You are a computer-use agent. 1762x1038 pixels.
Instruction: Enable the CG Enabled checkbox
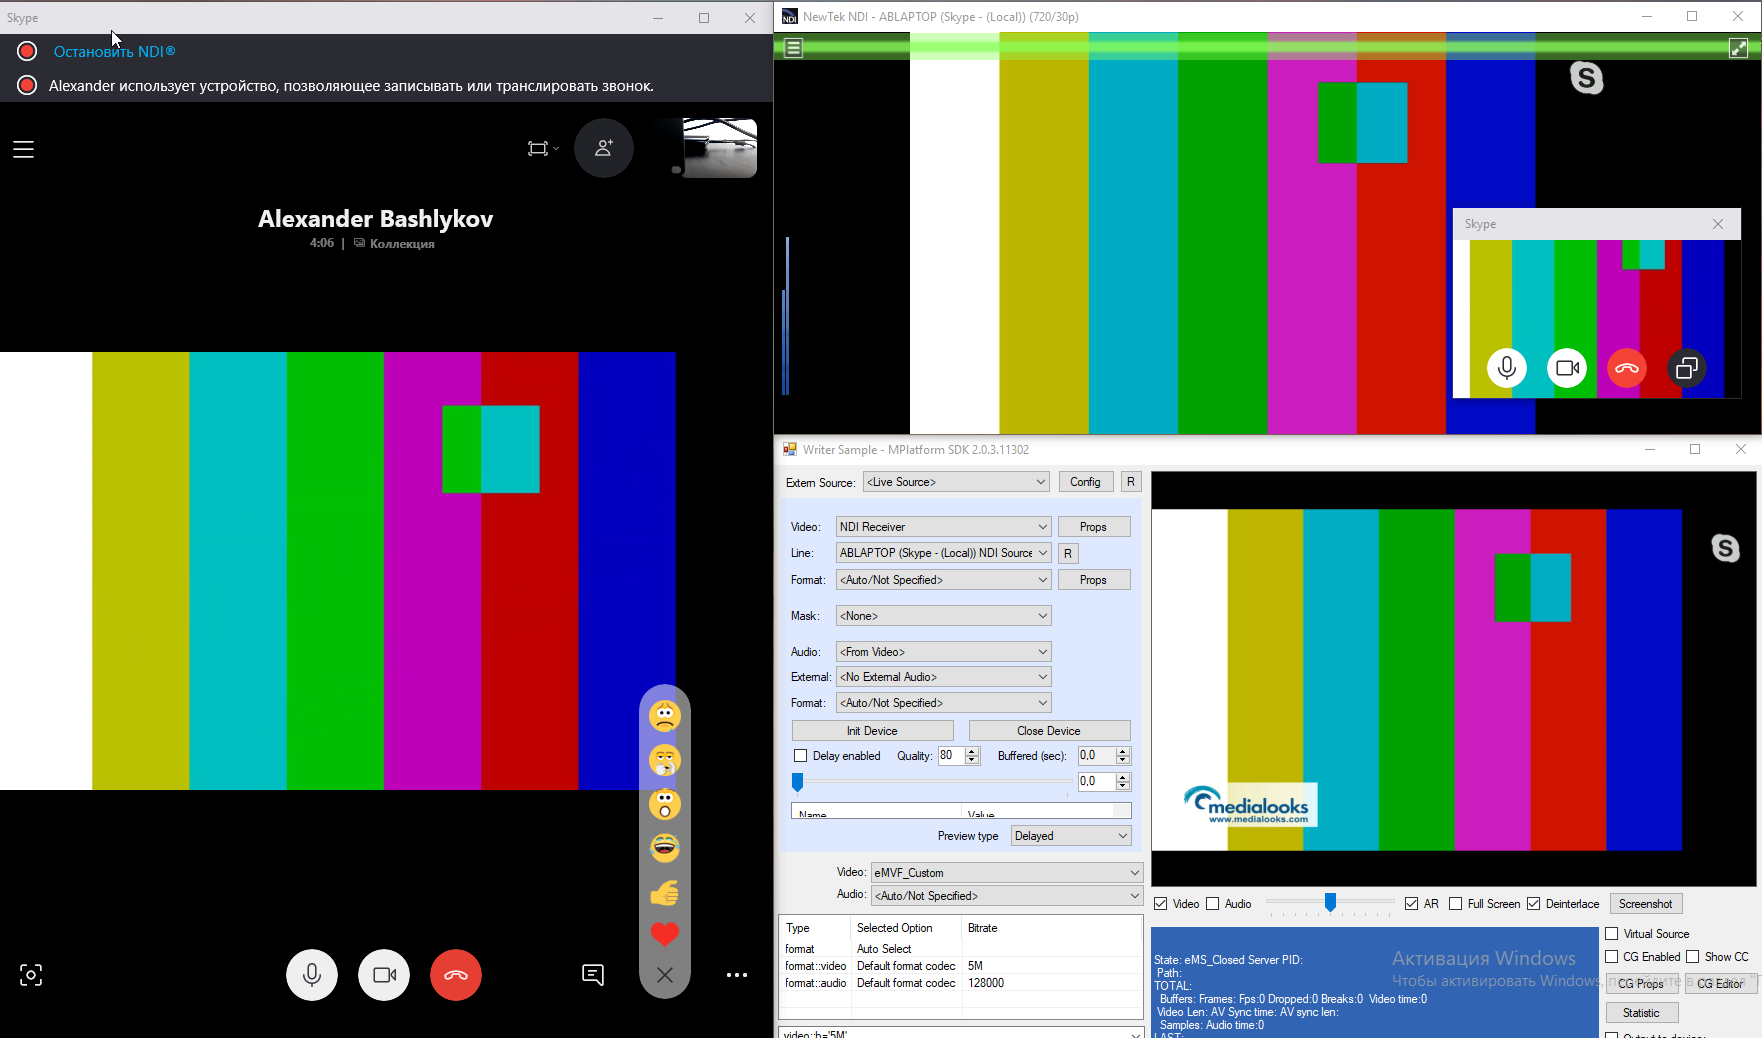1612,957
